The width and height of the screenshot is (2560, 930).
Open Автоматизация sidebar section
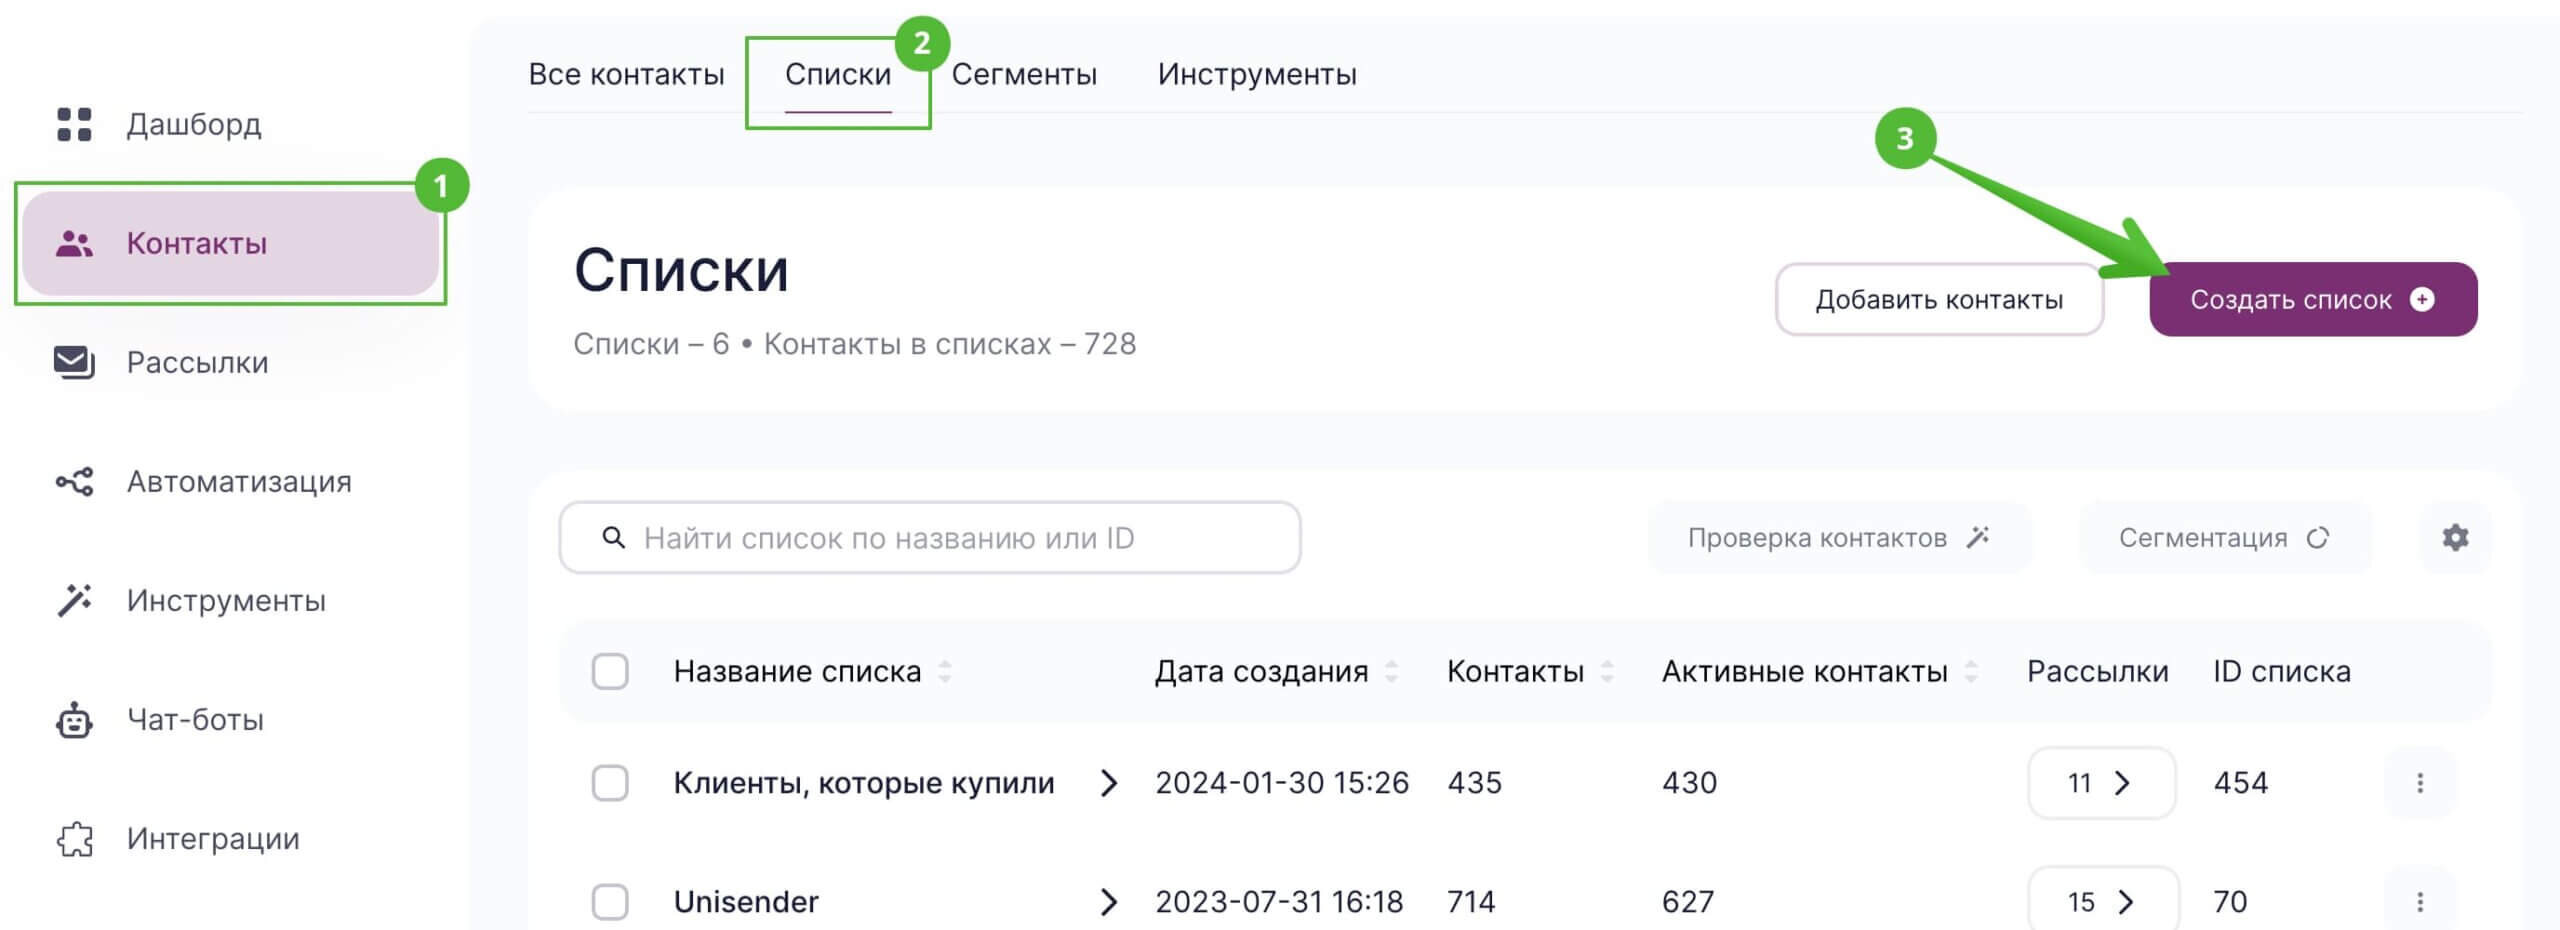(x=239, y=482)
